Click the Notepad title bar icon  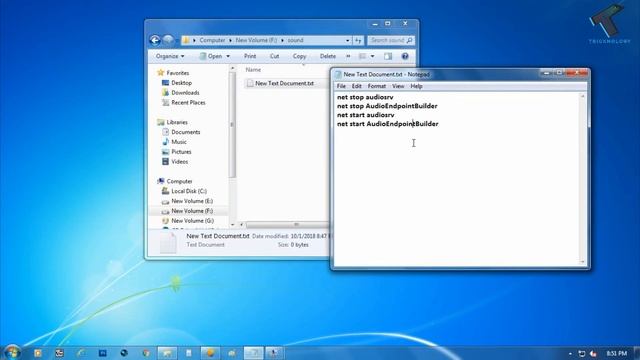338,74
